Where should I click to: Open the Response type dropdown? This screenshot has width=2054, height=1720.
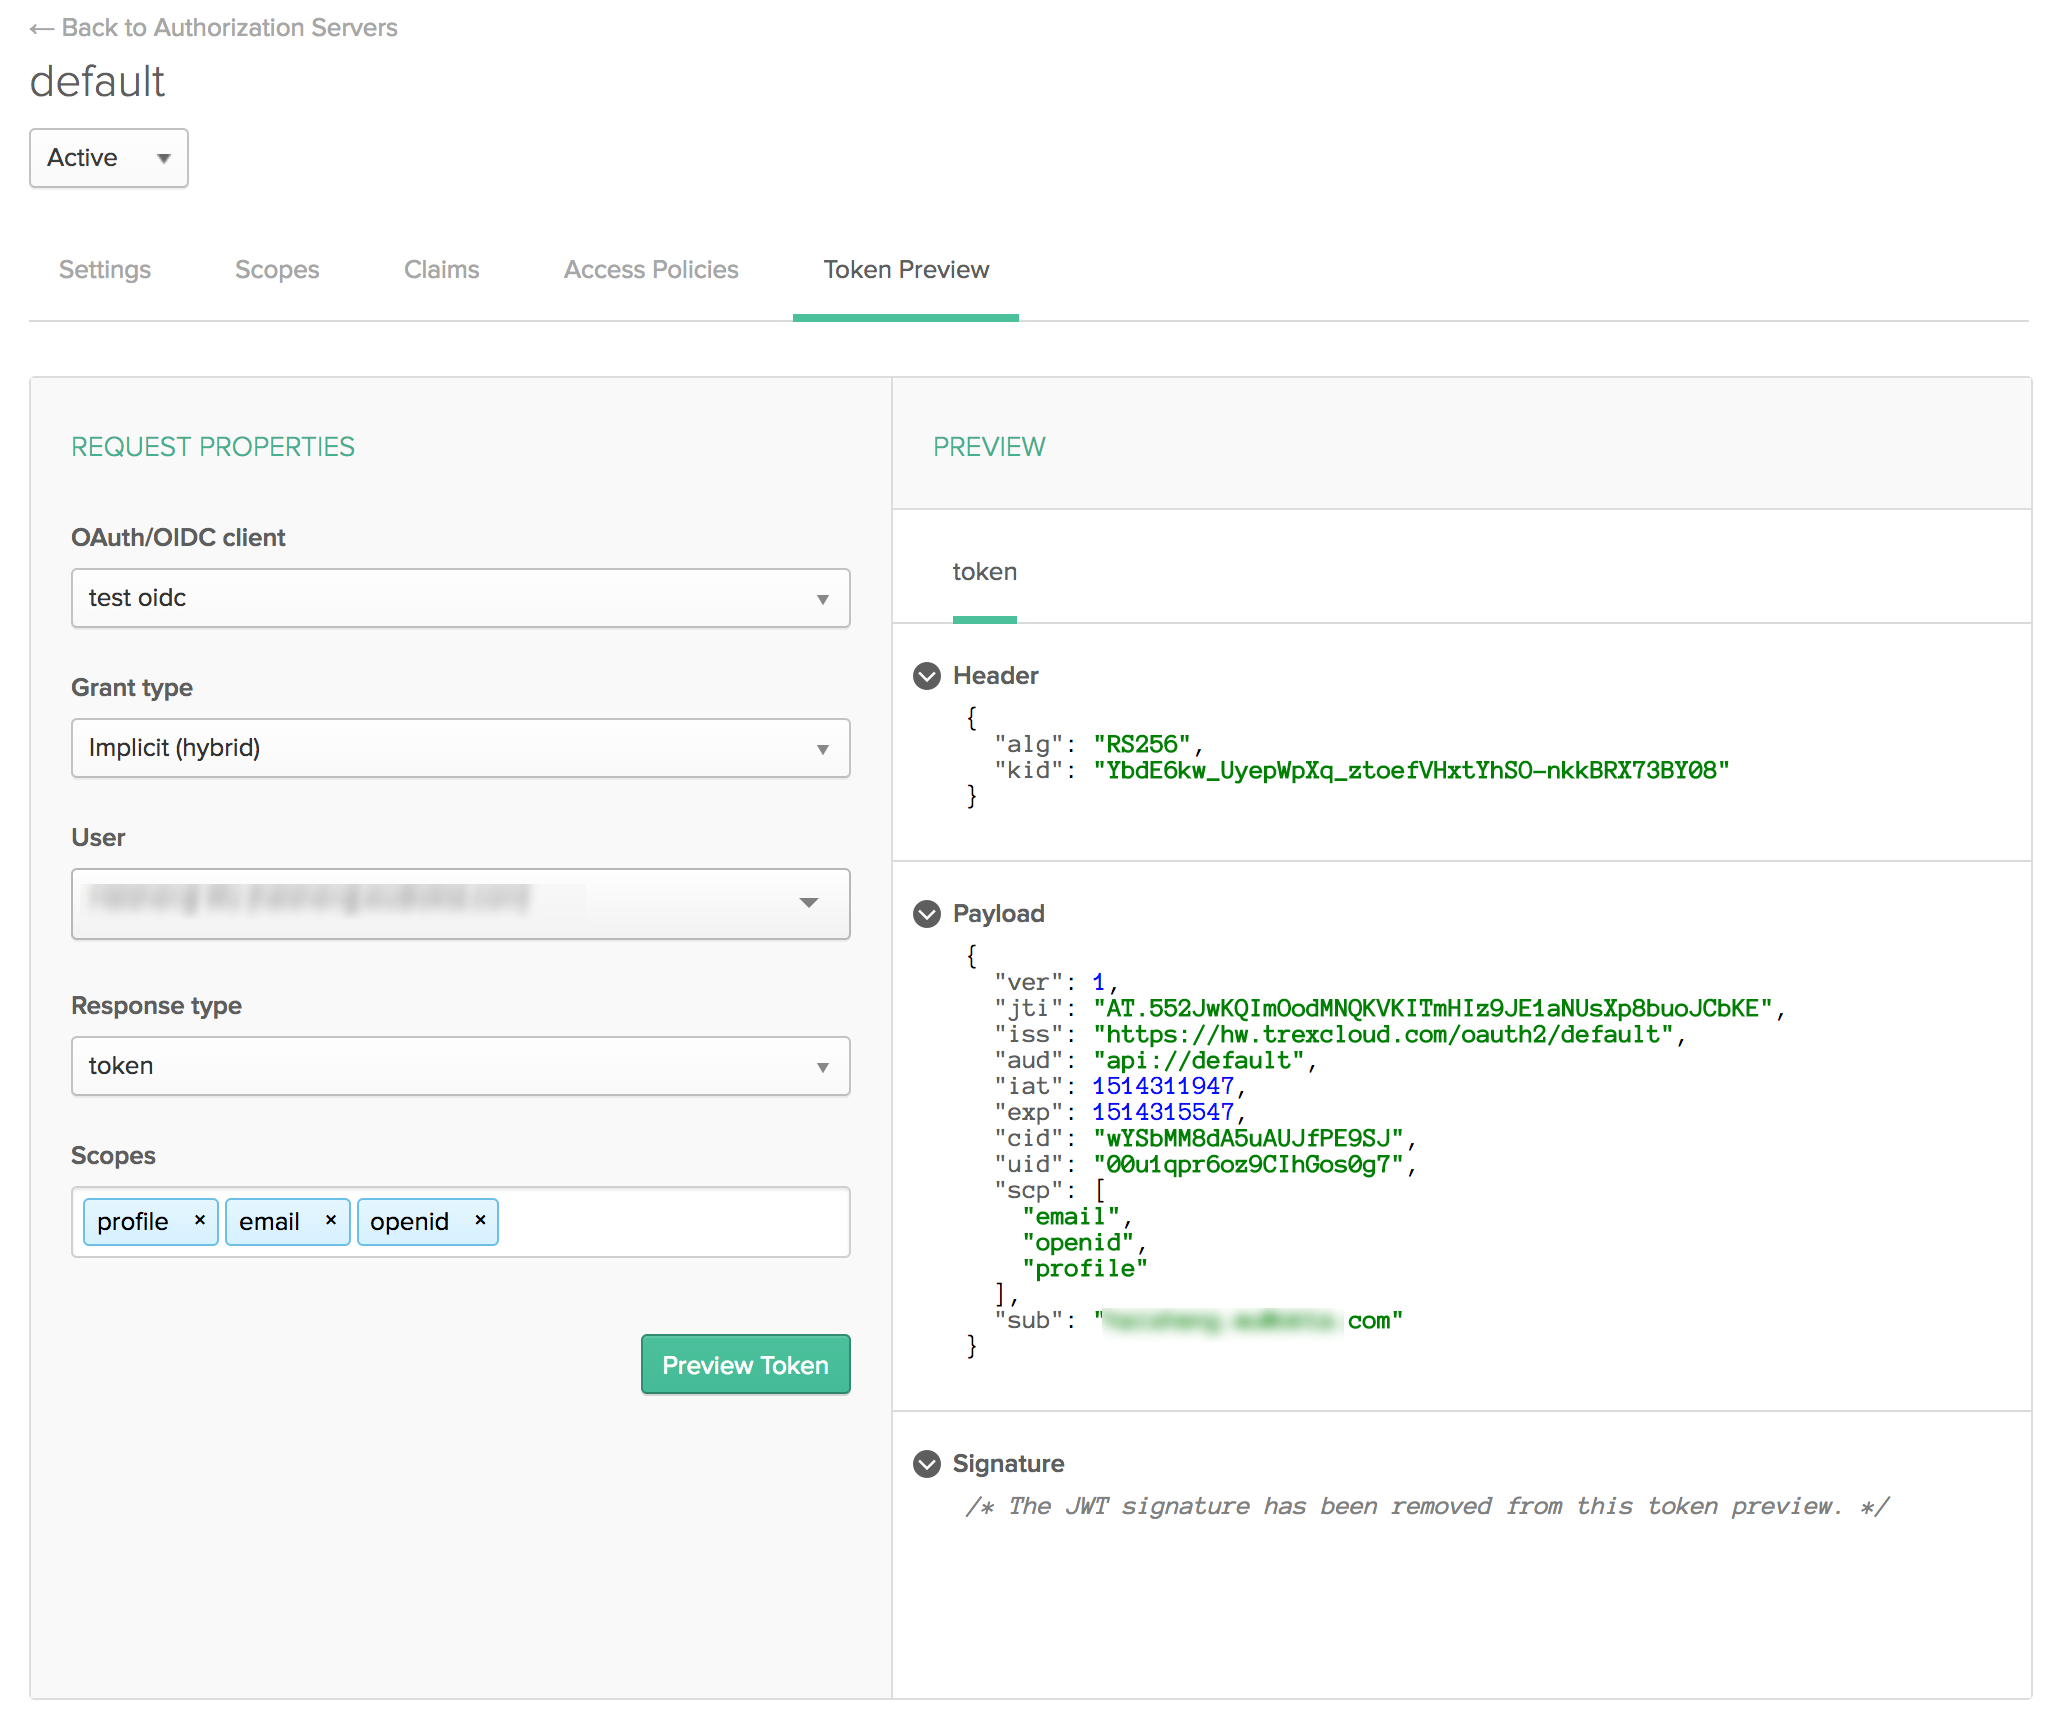tap(460, 1066)
